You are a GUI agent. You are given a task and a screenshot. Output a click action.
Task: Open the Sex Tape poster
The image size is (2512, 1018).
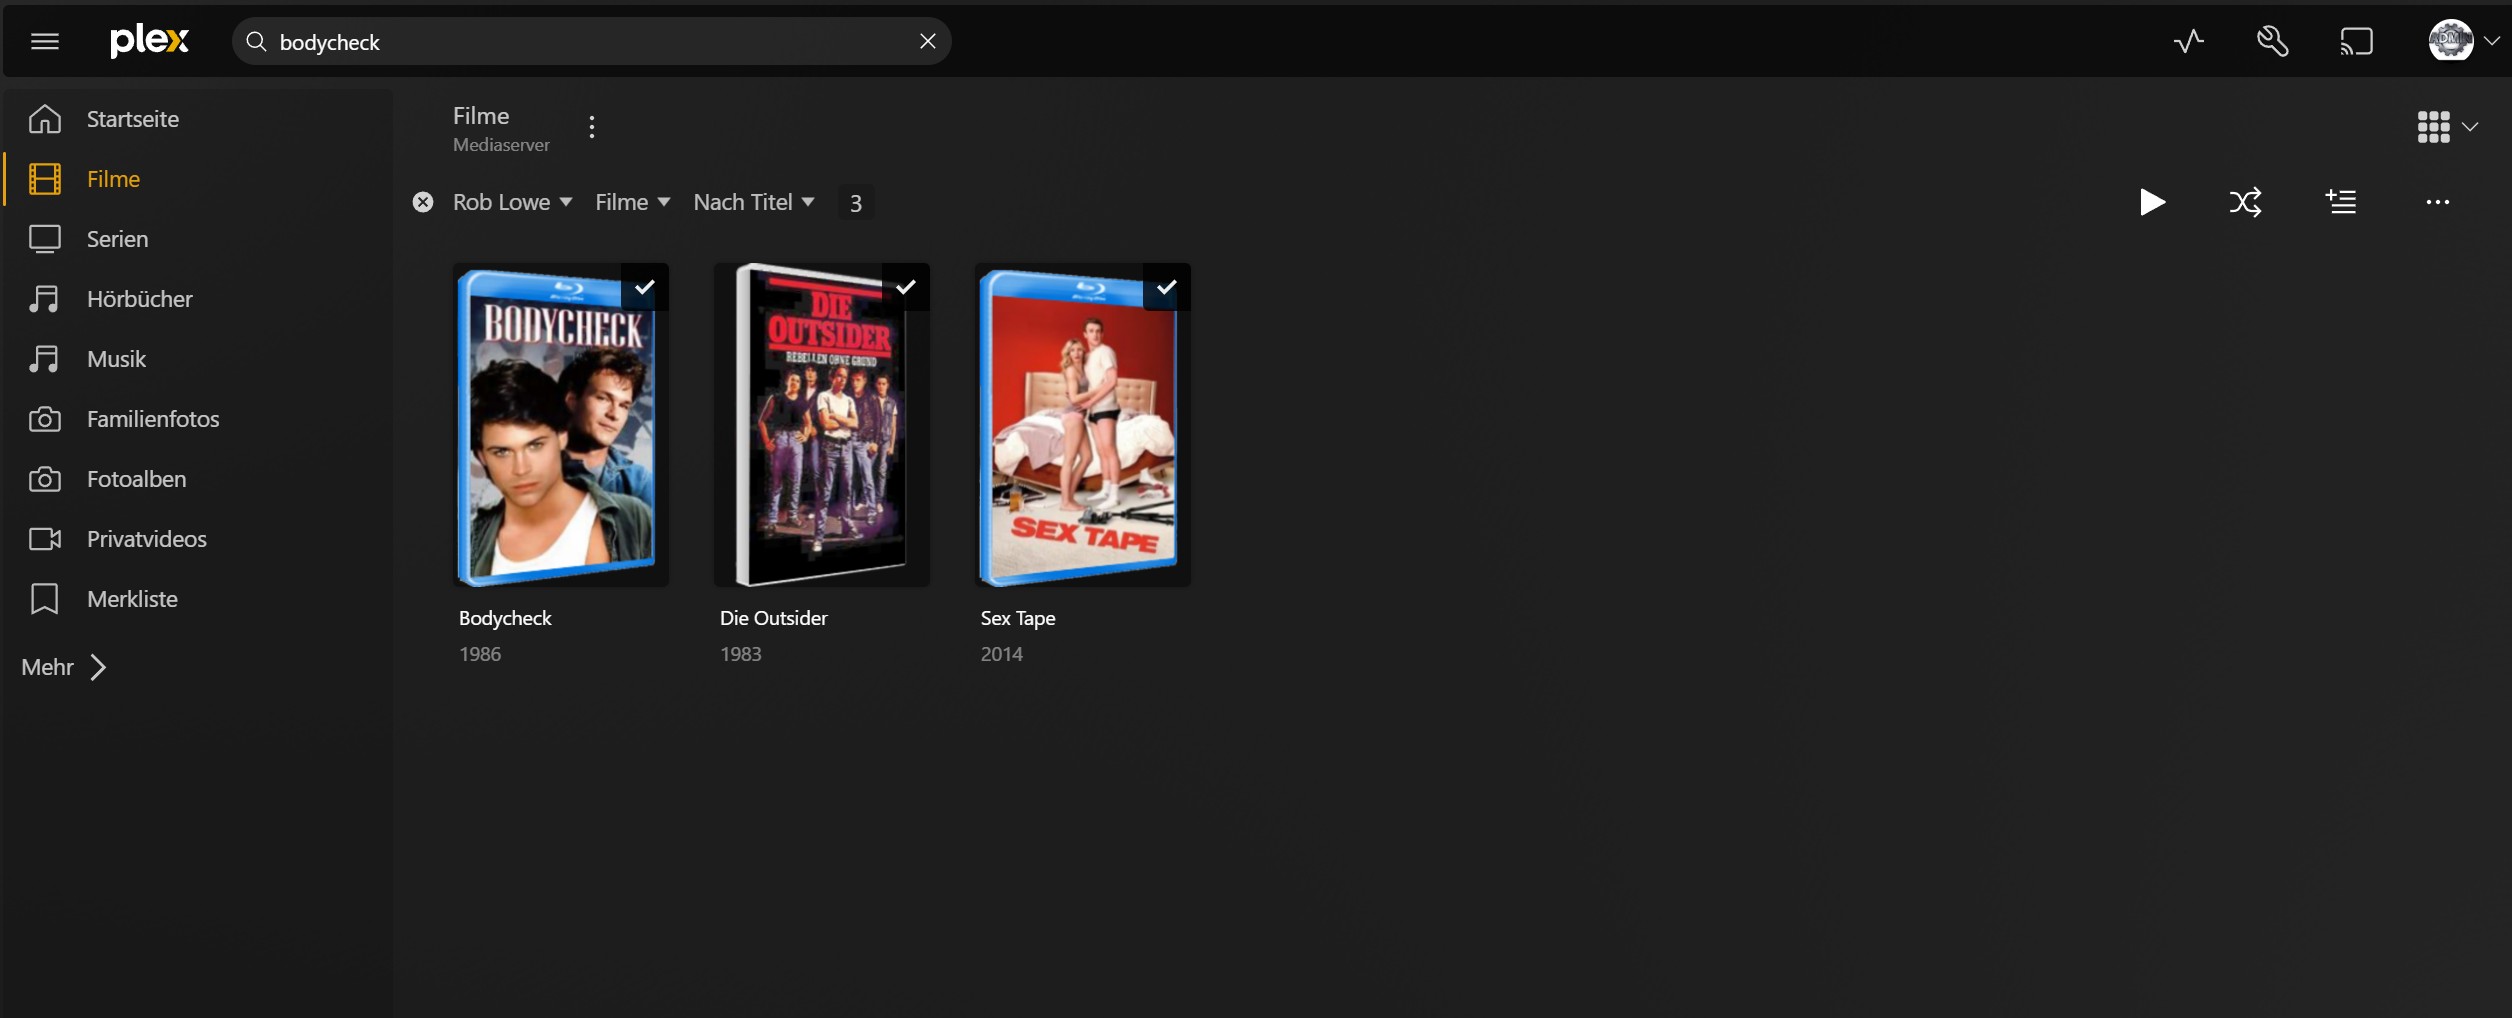click(1083, 425)
